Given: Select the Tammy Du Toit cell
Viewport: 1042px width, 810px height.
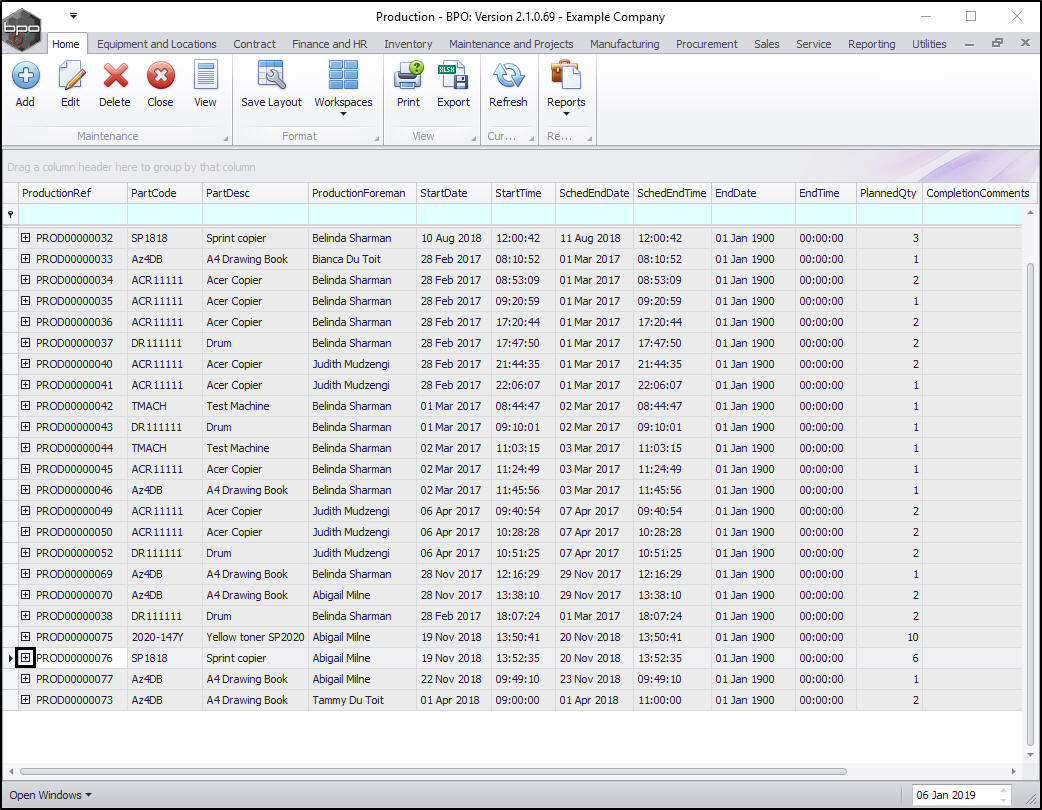Looking at the screenshot, I should [x=362, y=700].
